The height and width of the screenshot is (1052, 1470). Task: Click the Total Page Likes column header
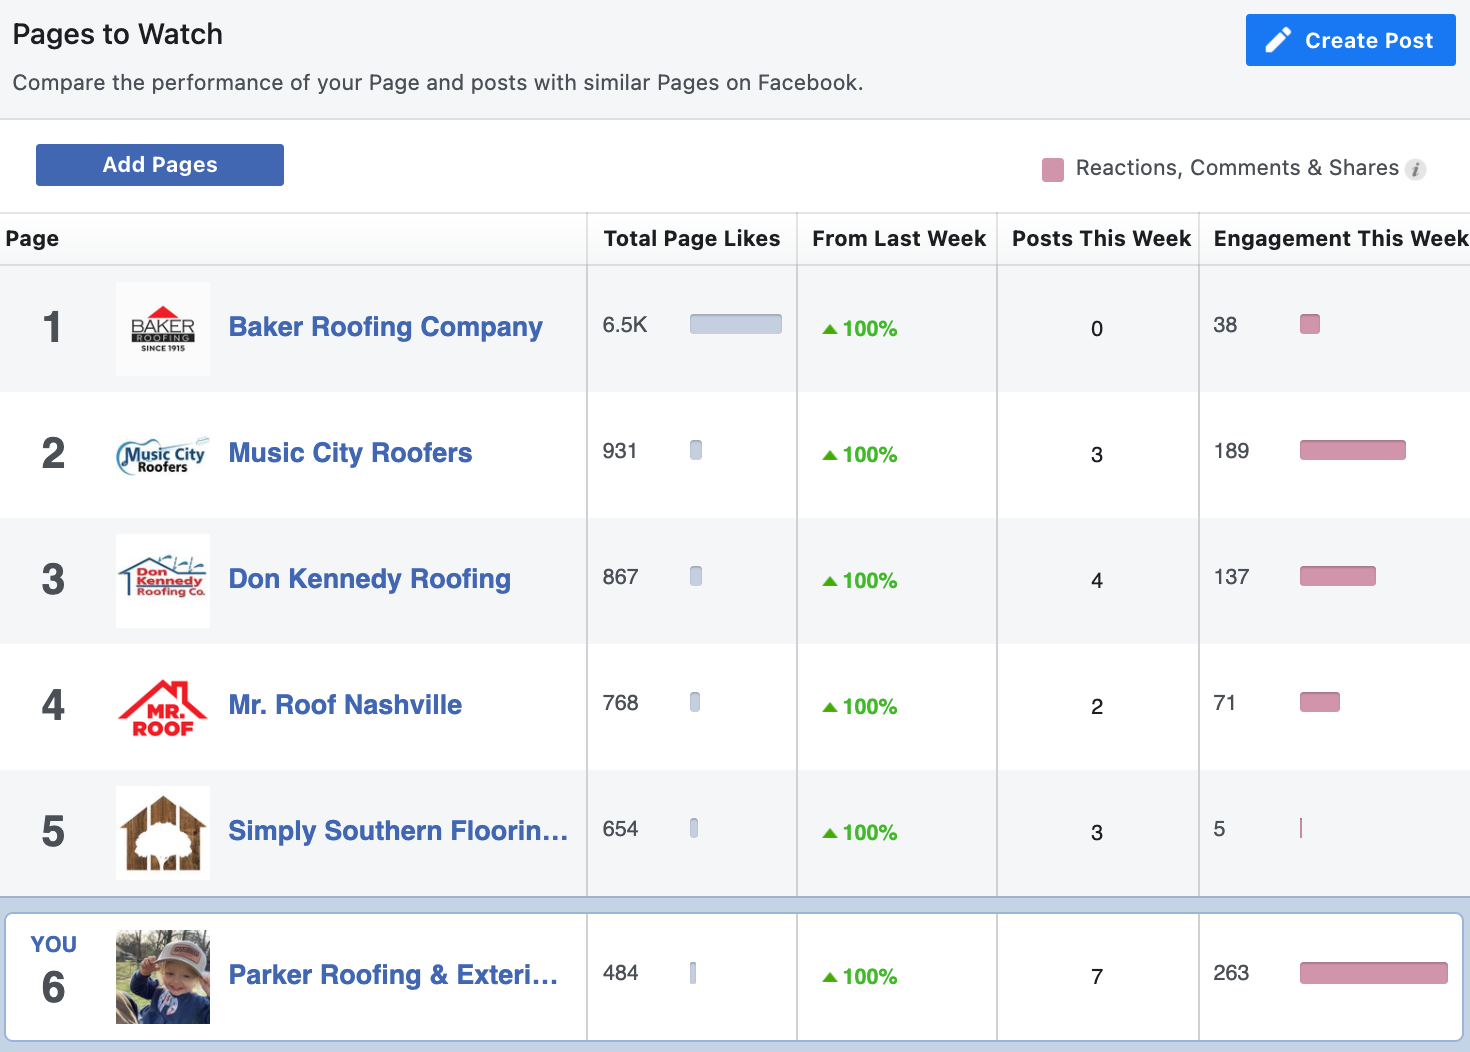692,239
